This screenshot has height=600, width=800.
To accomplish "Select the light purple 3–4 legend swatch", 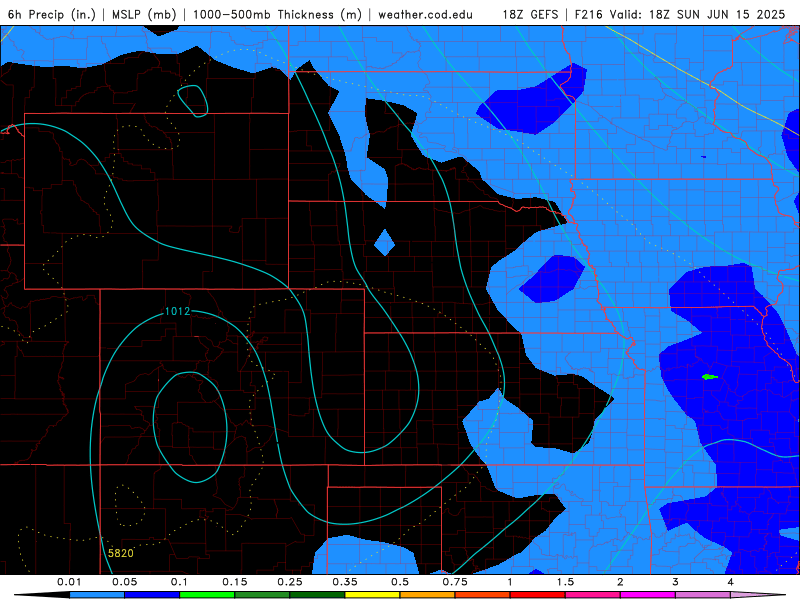I will (703, 595).
